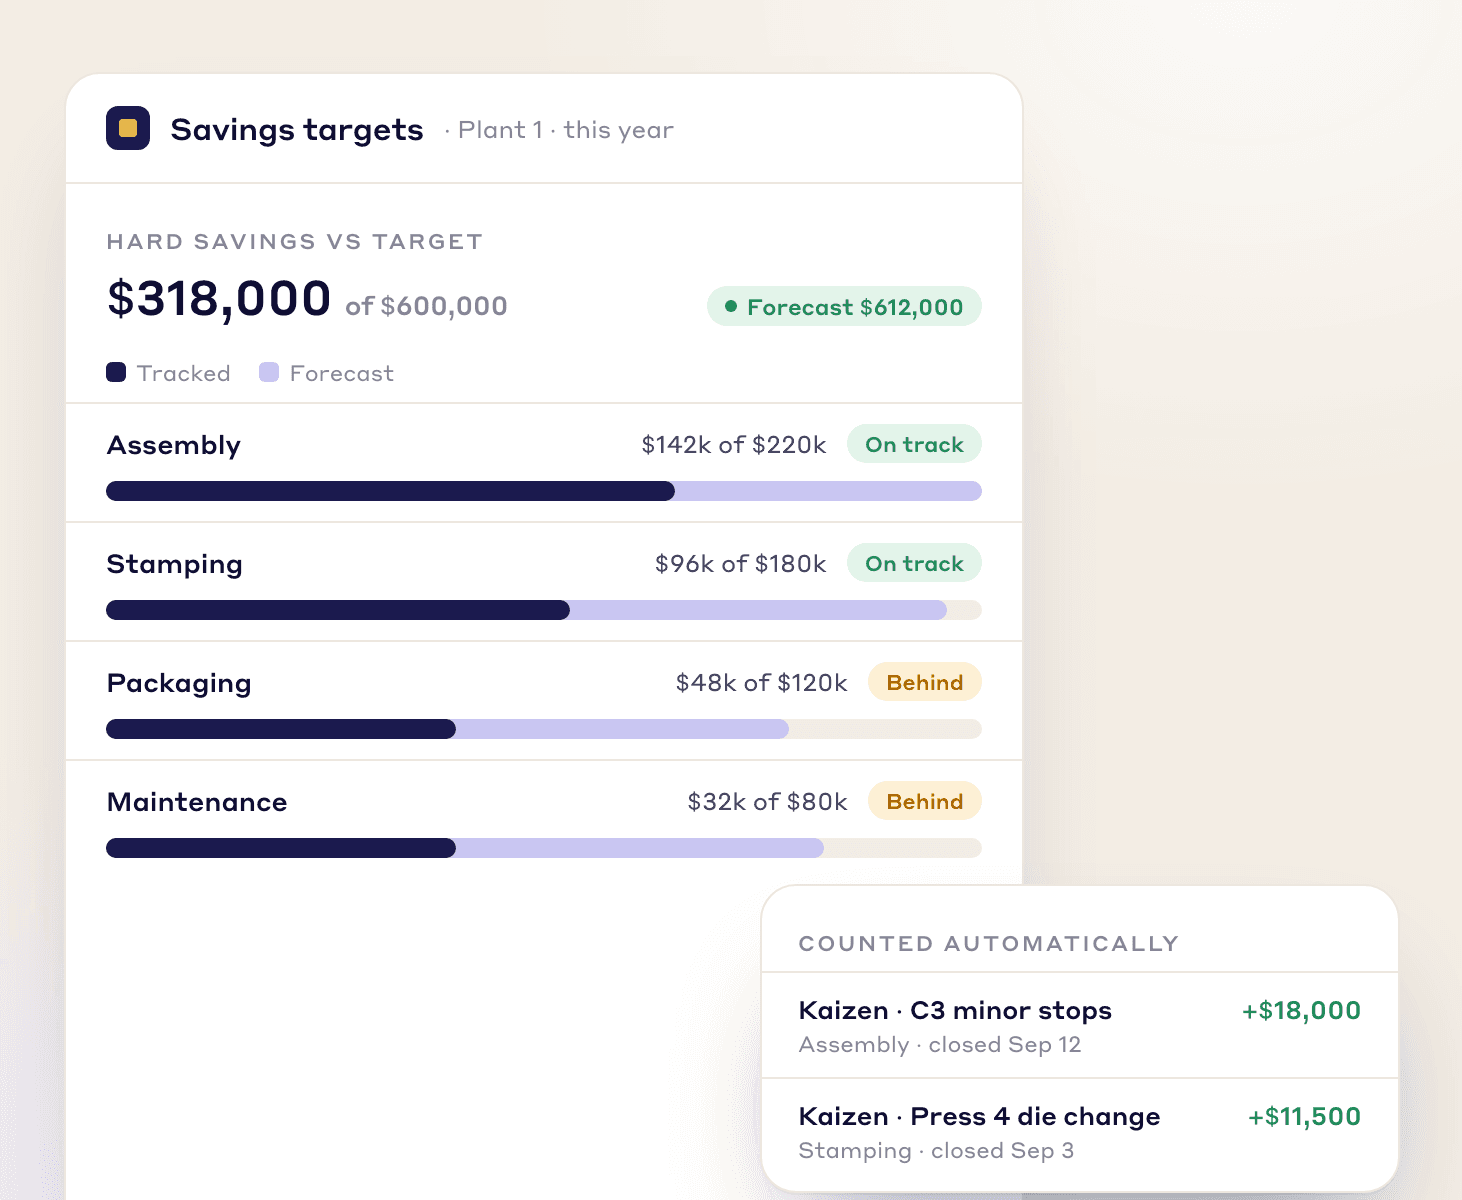Viewport: 1462px width, 1200px height.
Task: Click 'Stamping · closed Sep 3' detail
Action: pos(936,1151)
